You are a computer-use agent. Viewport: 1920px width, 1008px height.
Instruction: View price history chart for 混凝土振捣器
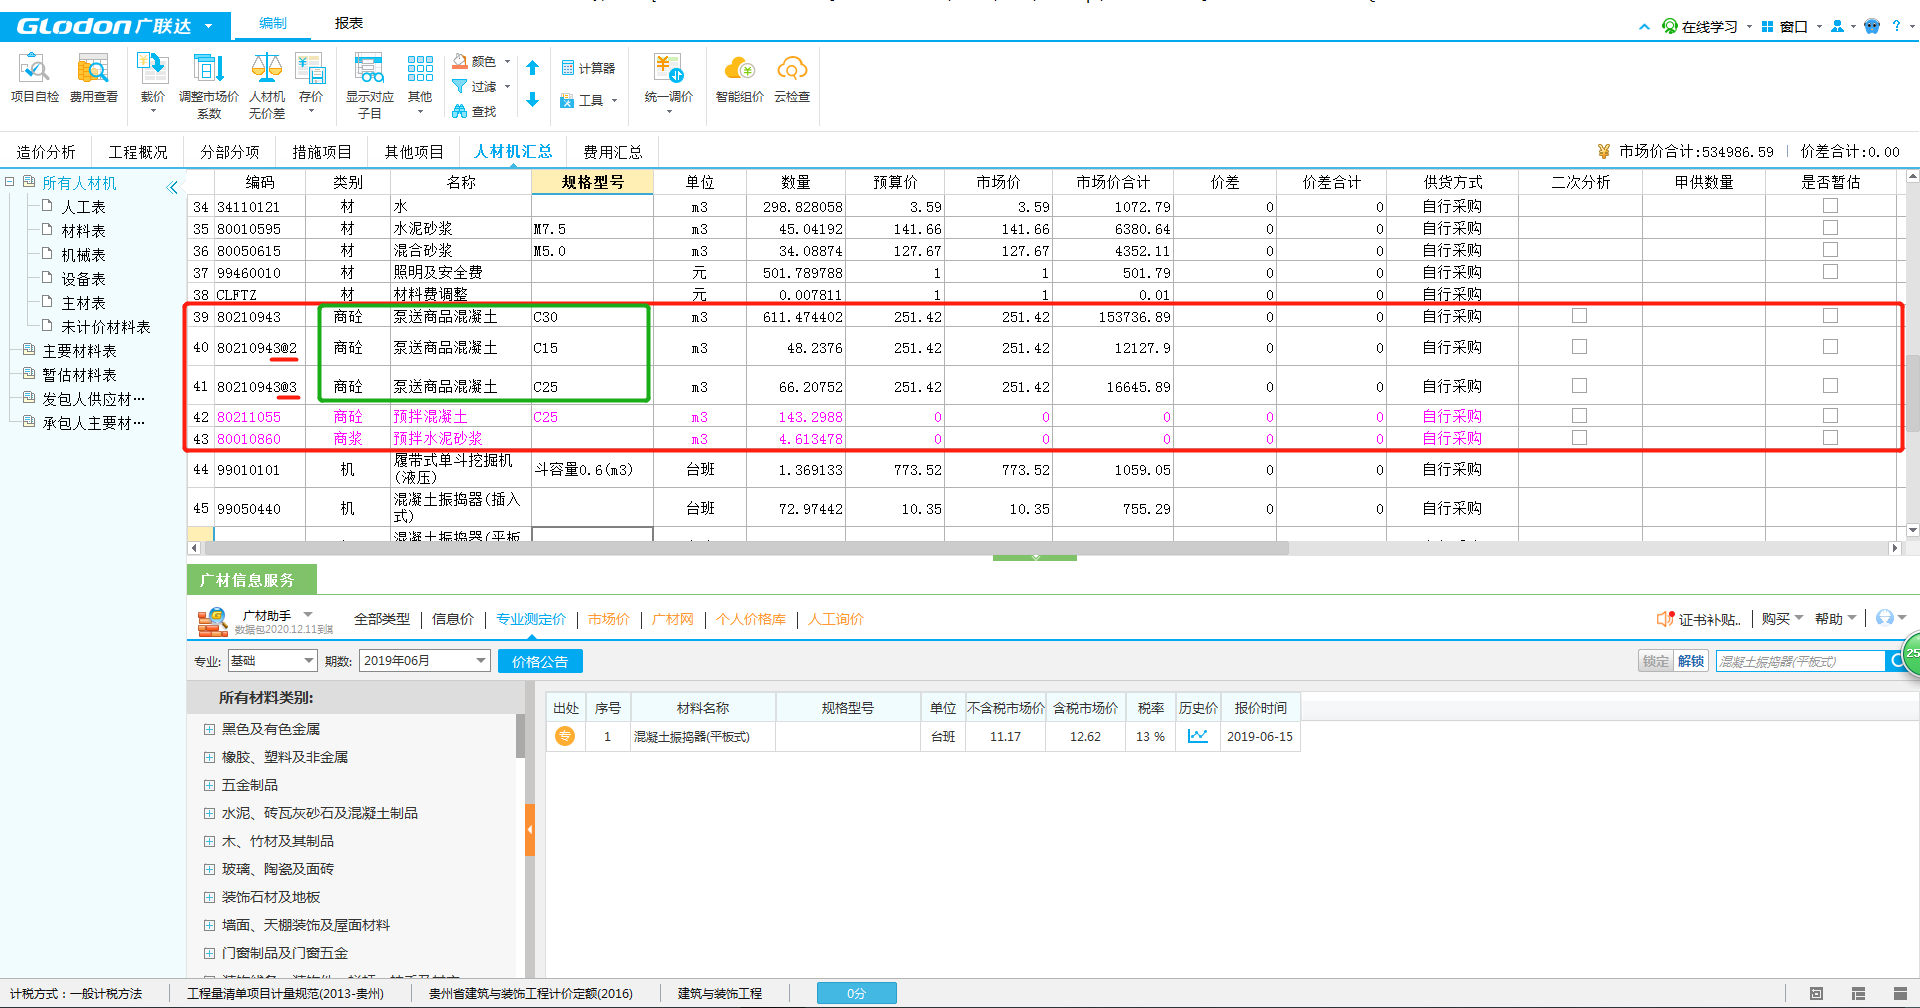tap(1198, 736)
